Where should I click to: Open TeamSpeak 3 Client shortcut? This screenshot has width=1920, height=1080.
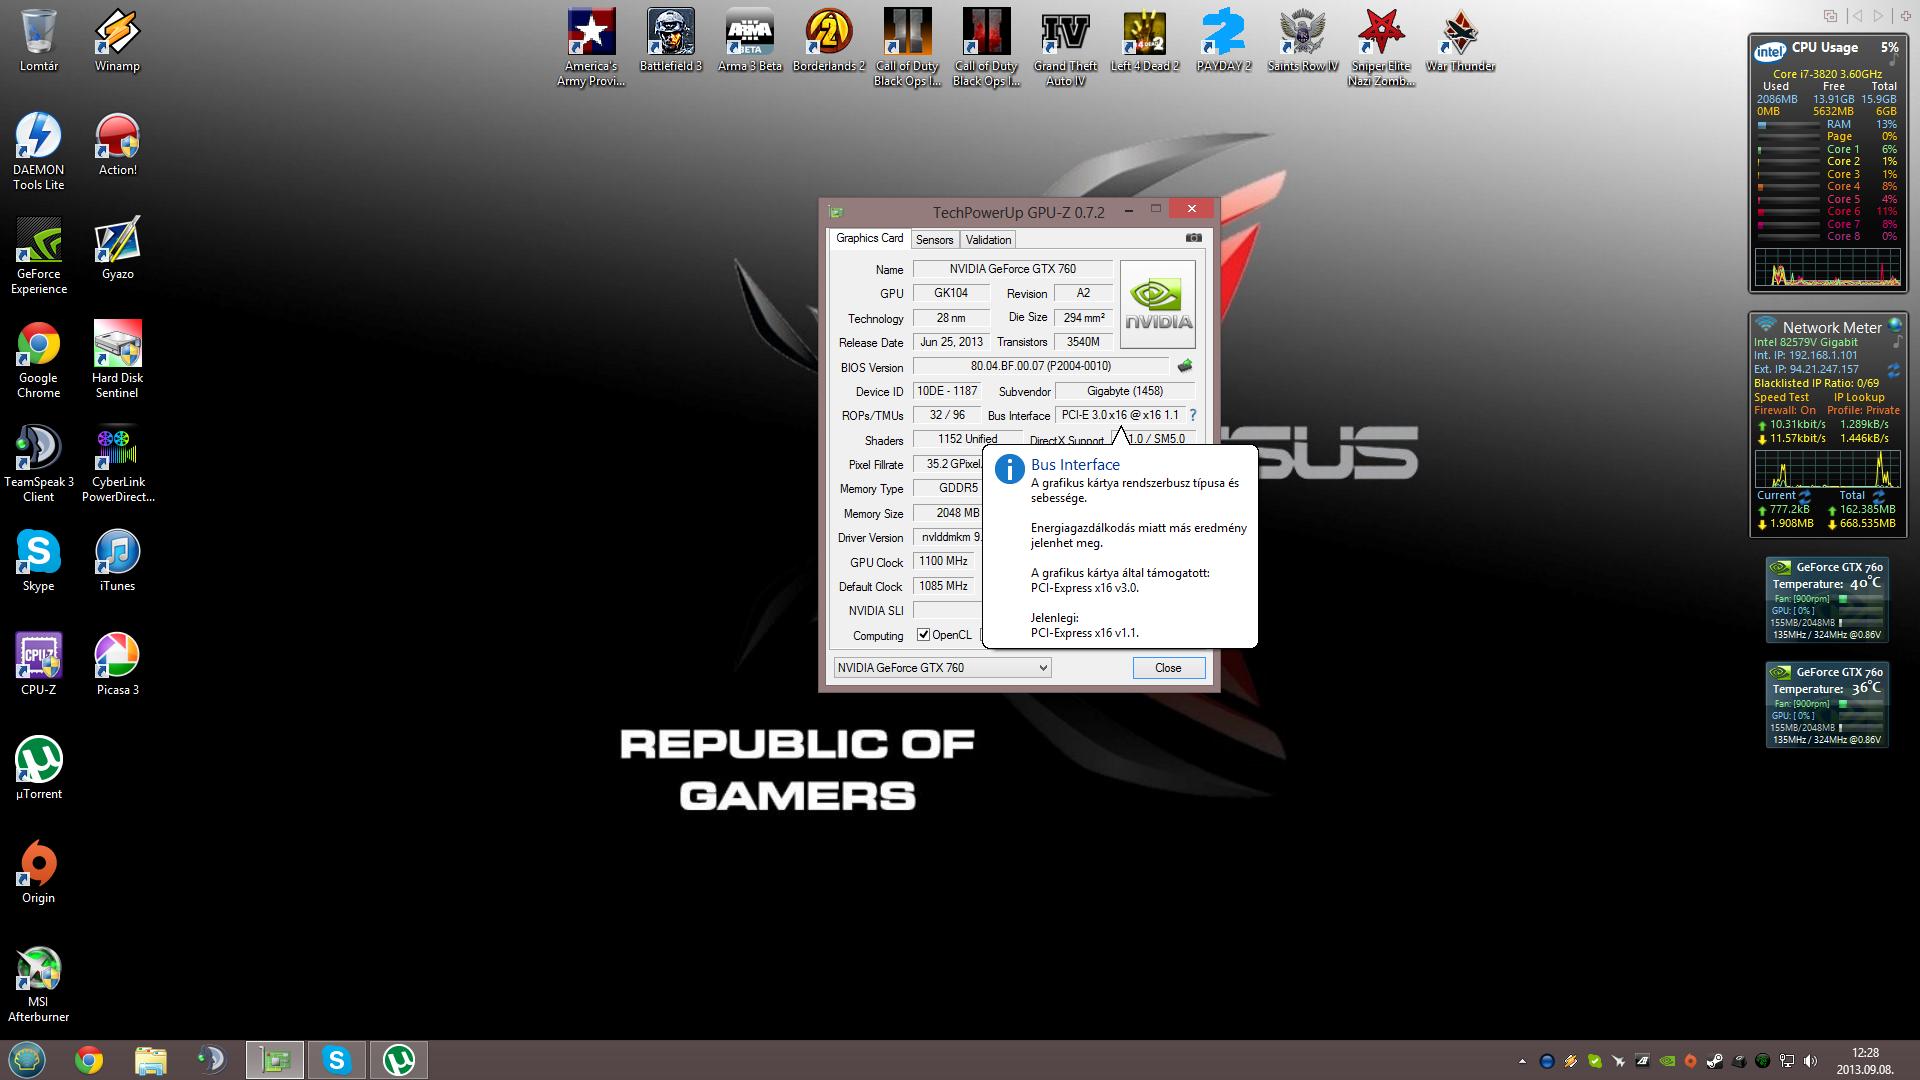tap(38, 464)
